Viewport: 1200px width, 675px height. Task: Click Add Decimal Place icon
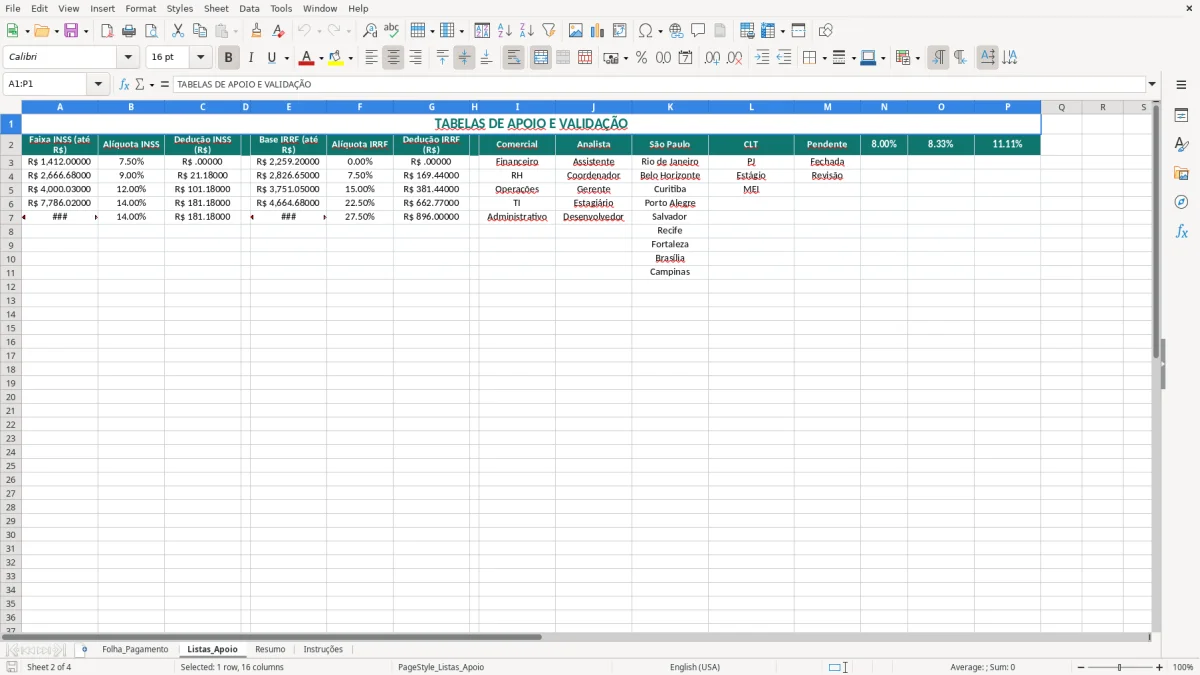point(712,58)
